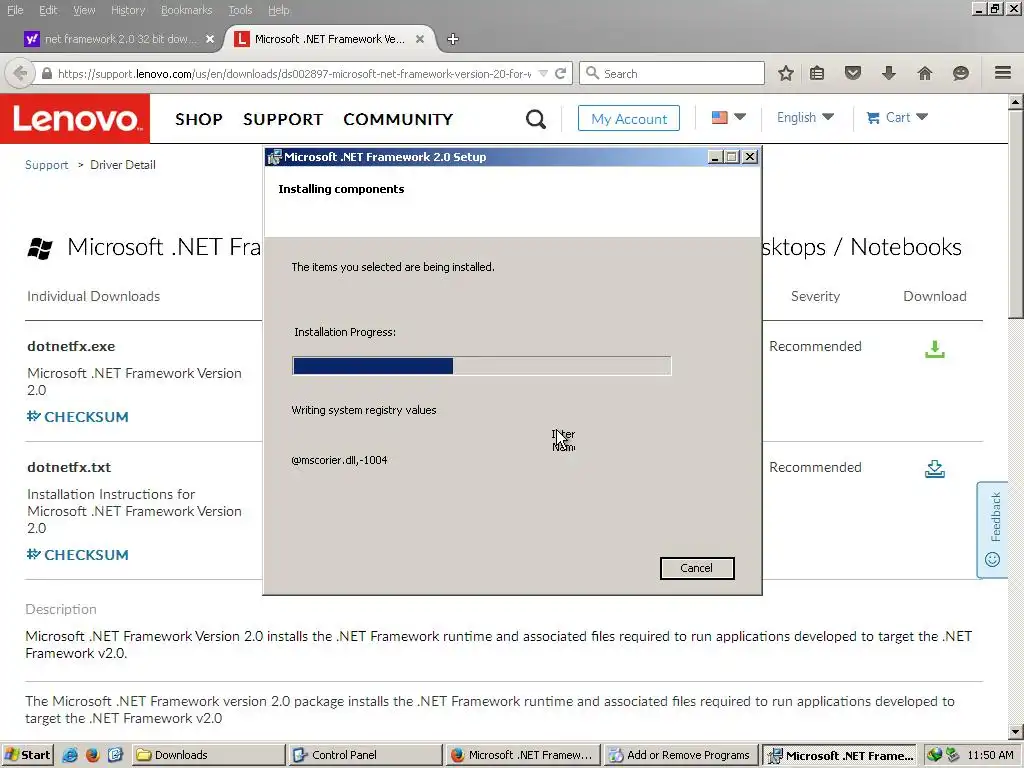Follow the Support breadcrumb link
The height and width of the screenshot is (768, 1024).
pos(46,165)
